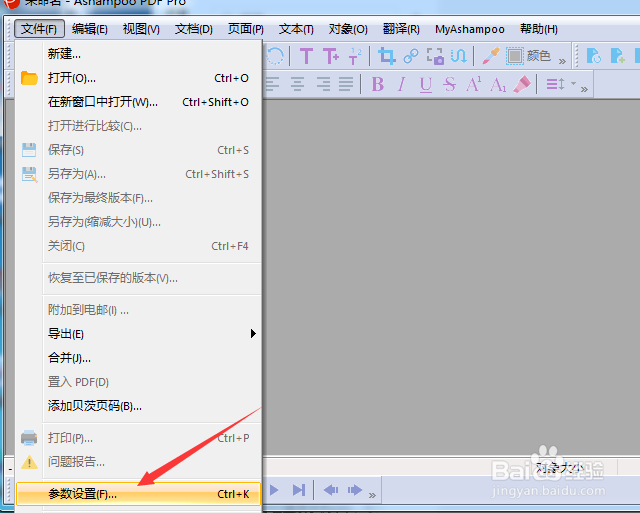Click the next view right arrow
Screen dimensions: 640x513
355,490
